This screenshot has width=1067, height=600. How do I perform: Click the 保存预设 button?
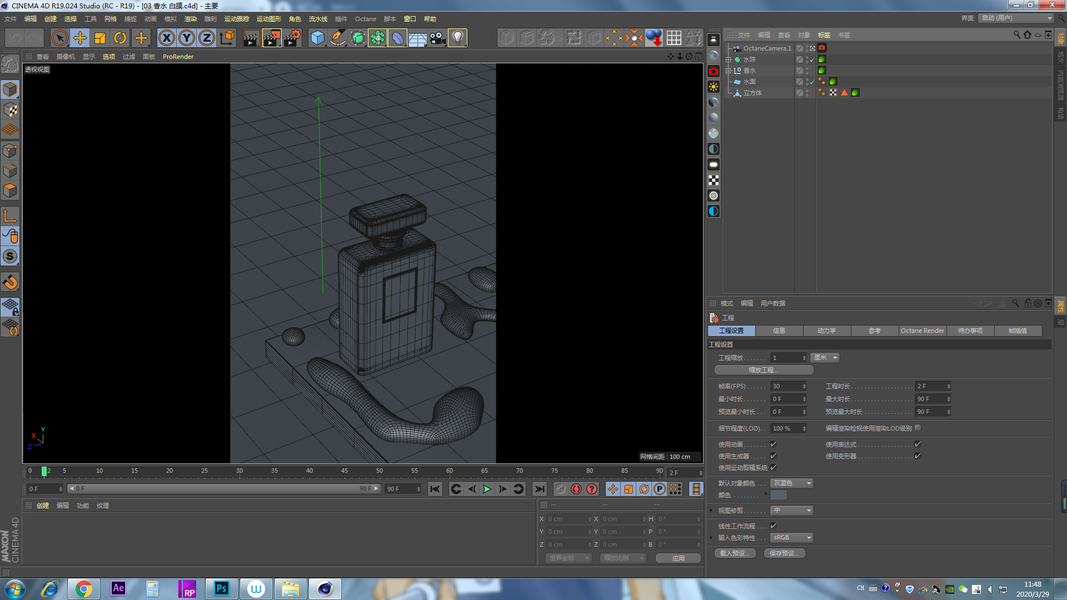click(784, 553)
